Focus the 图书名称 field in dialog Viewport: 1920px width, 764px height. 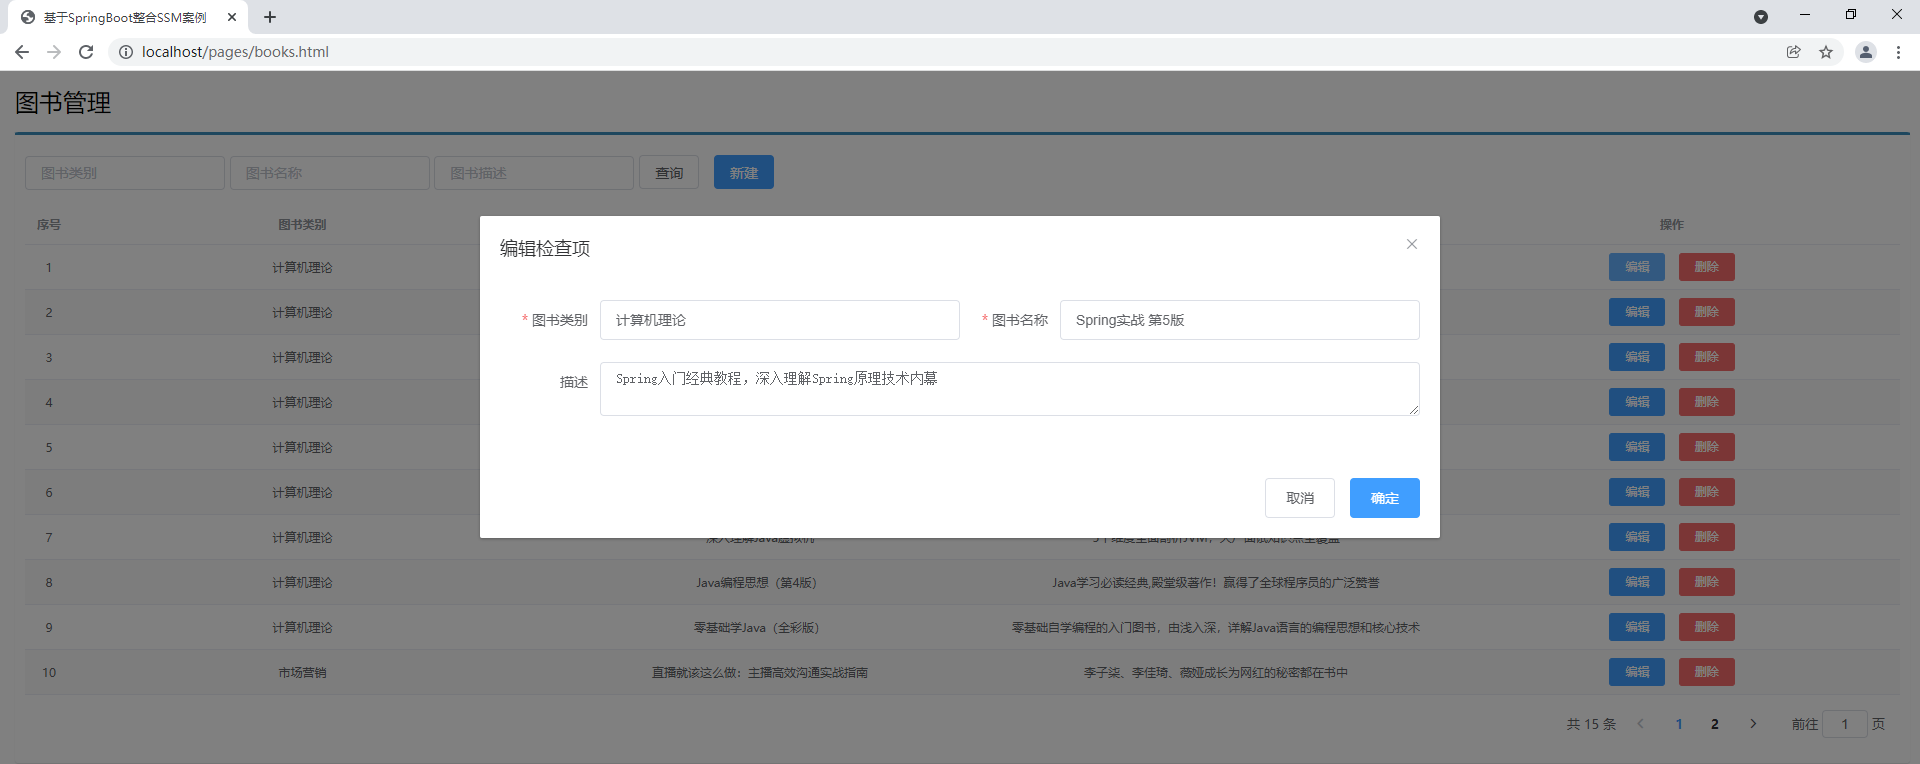[1239, 320]
